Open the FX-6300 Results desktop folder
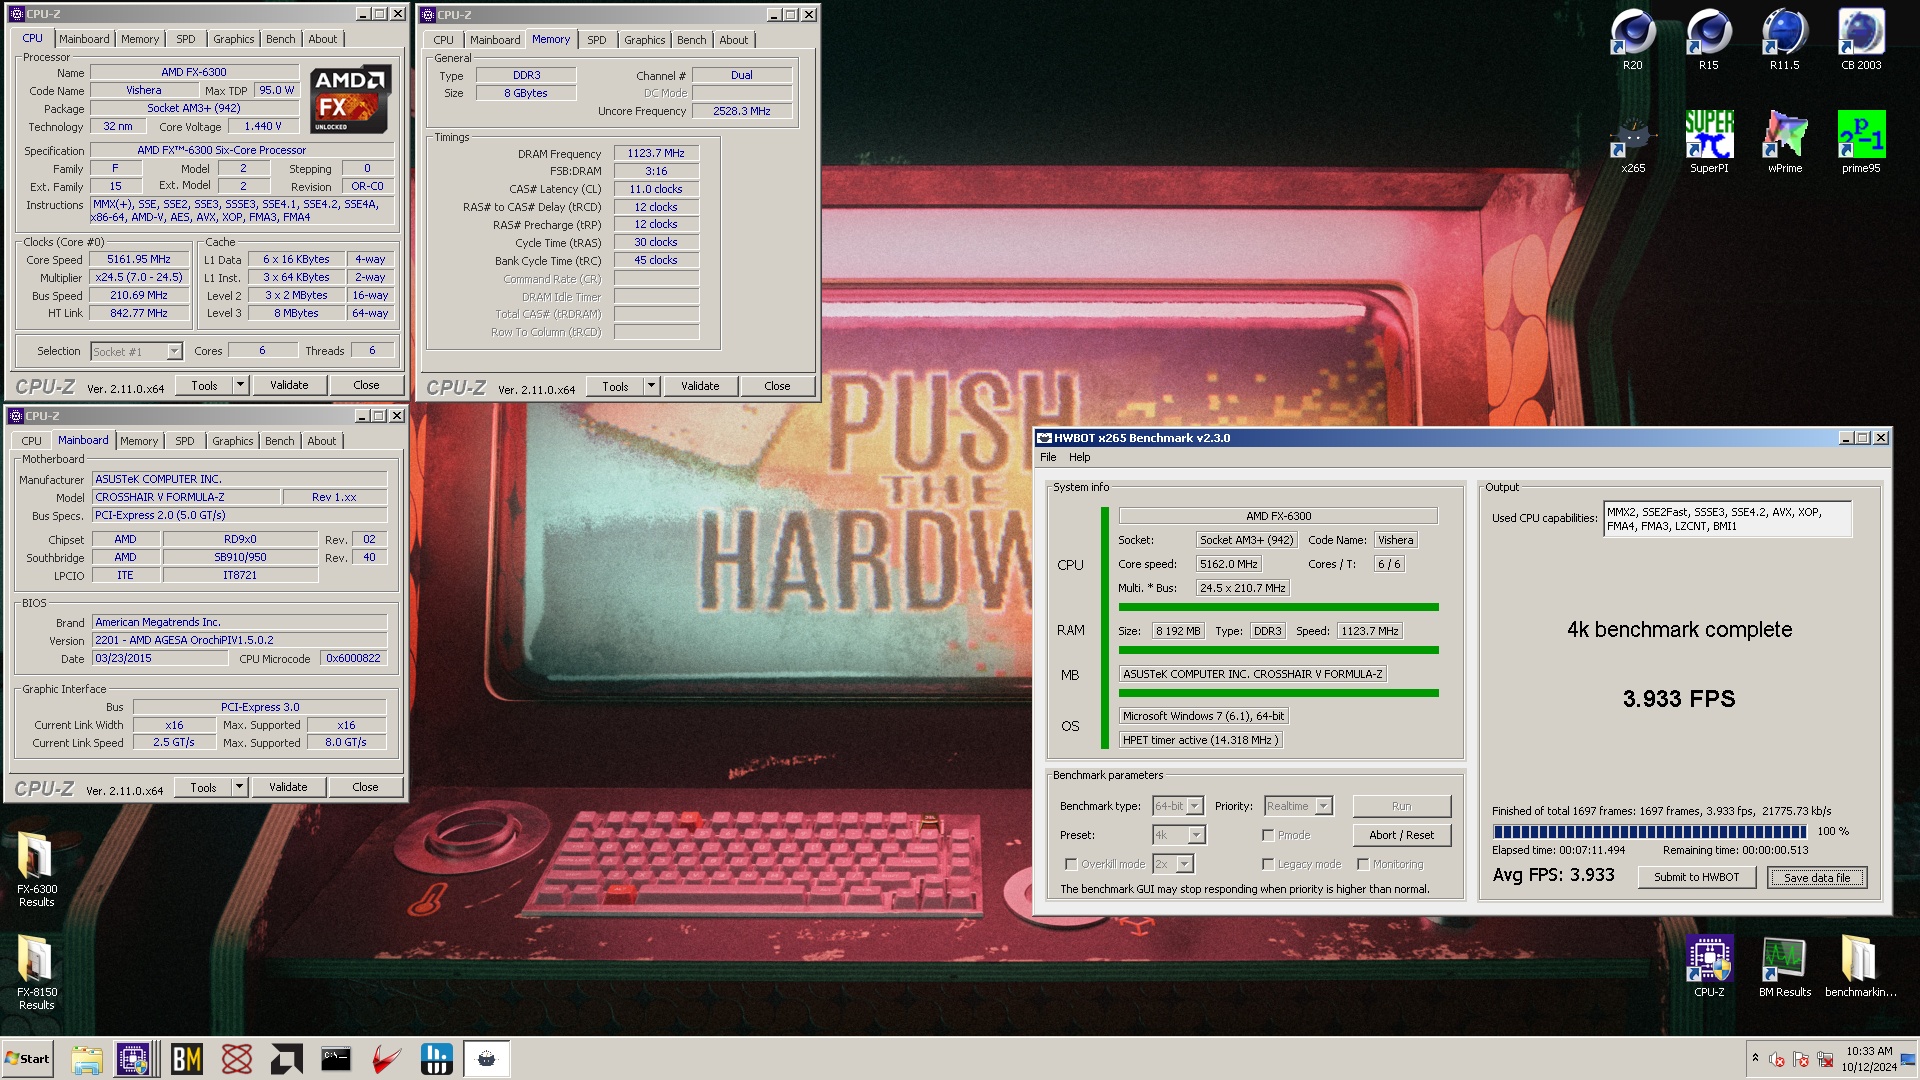Viewport: 1920px width, 1080px height. click(x=36, y=868)
